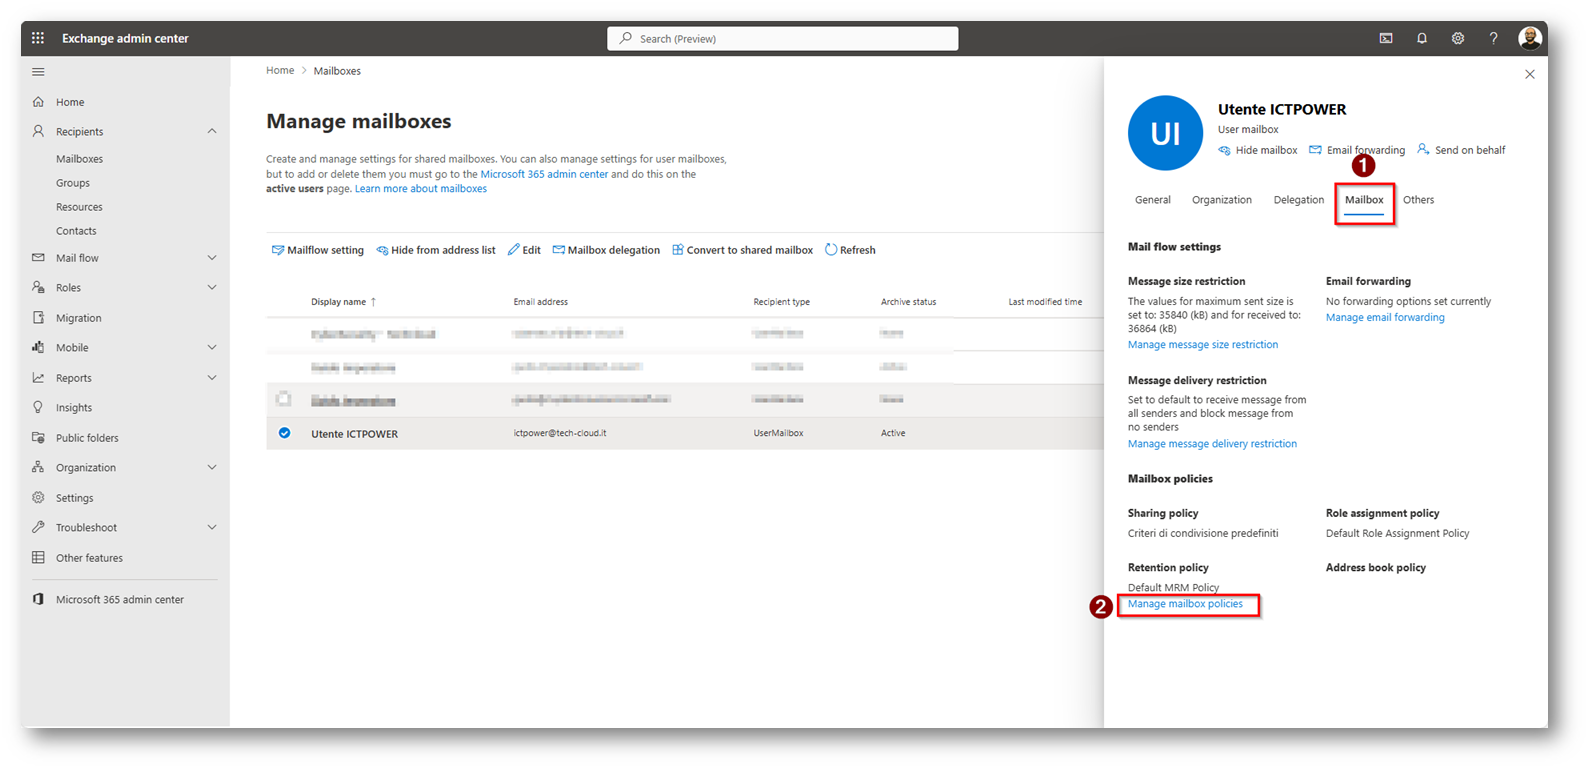
Task: Open Mailflow setting from toolbar
Action: click(318, 250)
